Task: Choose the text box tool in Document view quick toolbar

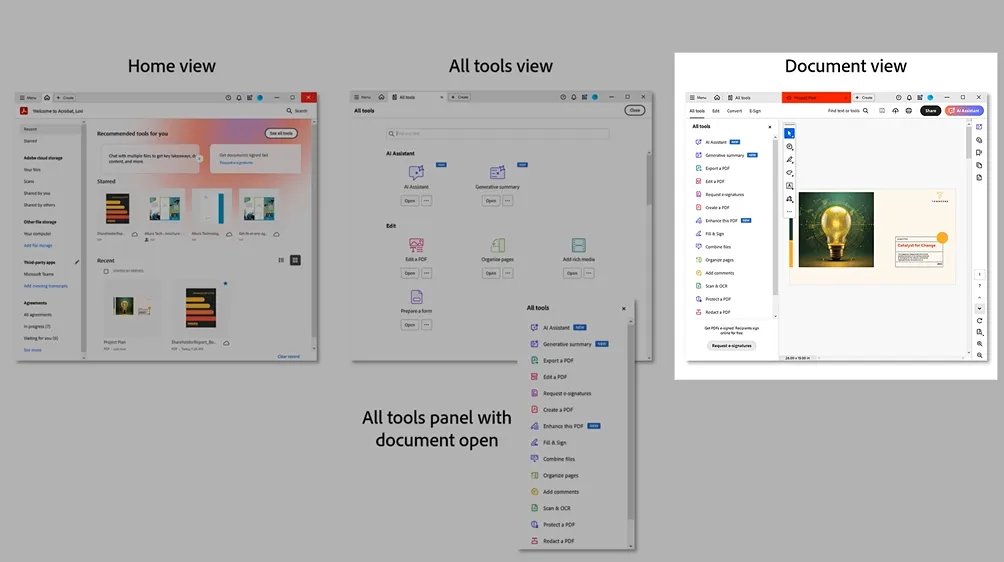Action: (789, 186)
